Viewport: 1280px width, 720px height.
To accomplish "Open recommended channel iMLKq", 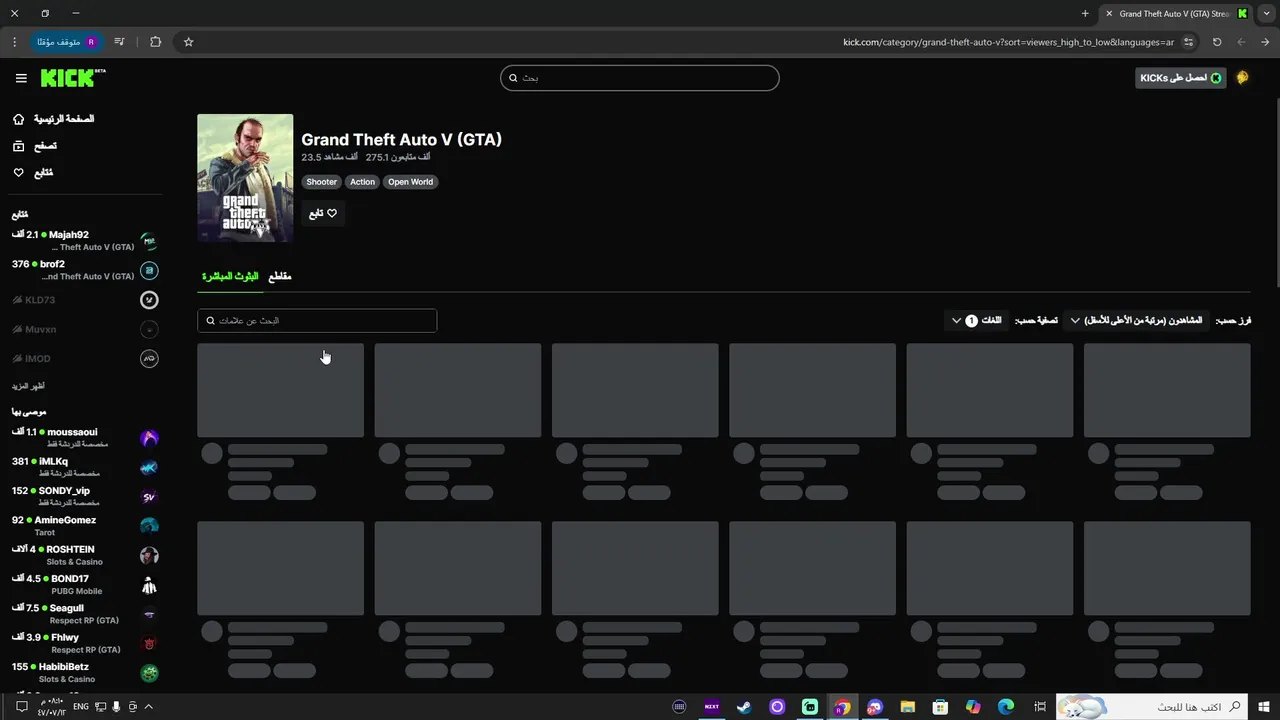I will click(85, 467).
